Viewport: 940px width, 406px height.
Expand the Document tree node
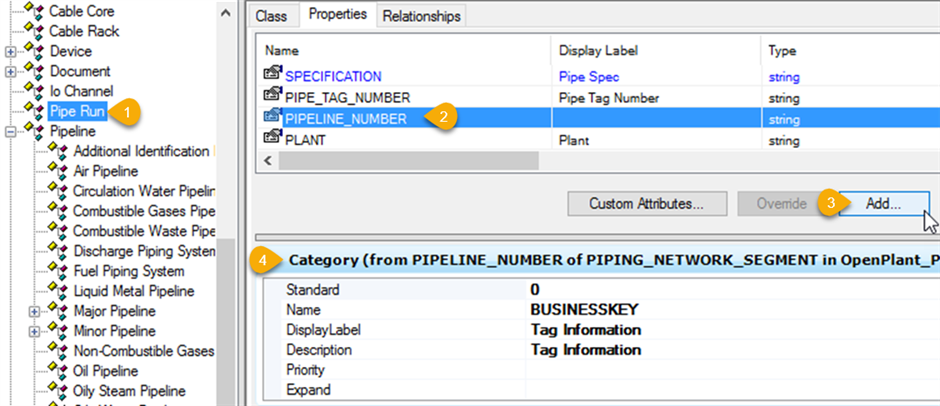click(x=11, y=71)
